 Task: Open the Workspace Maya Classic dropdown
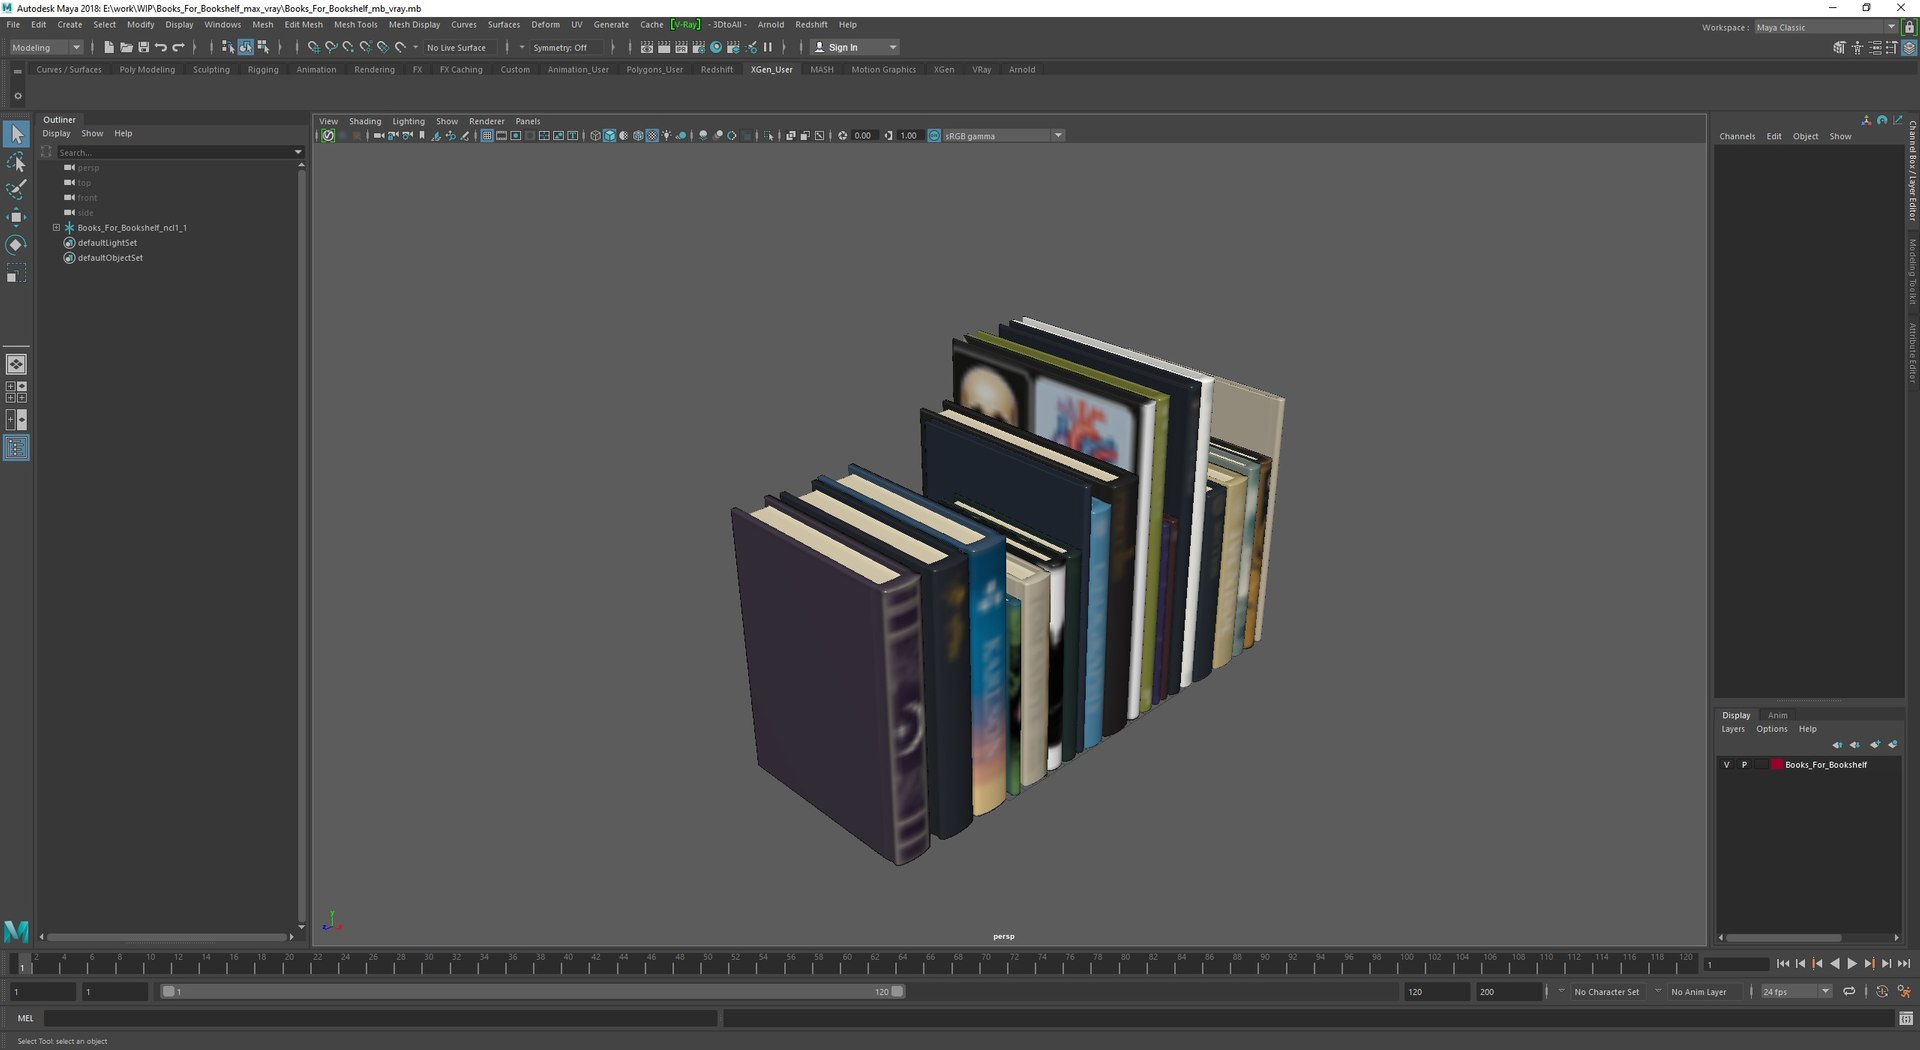pos(1826,27)
